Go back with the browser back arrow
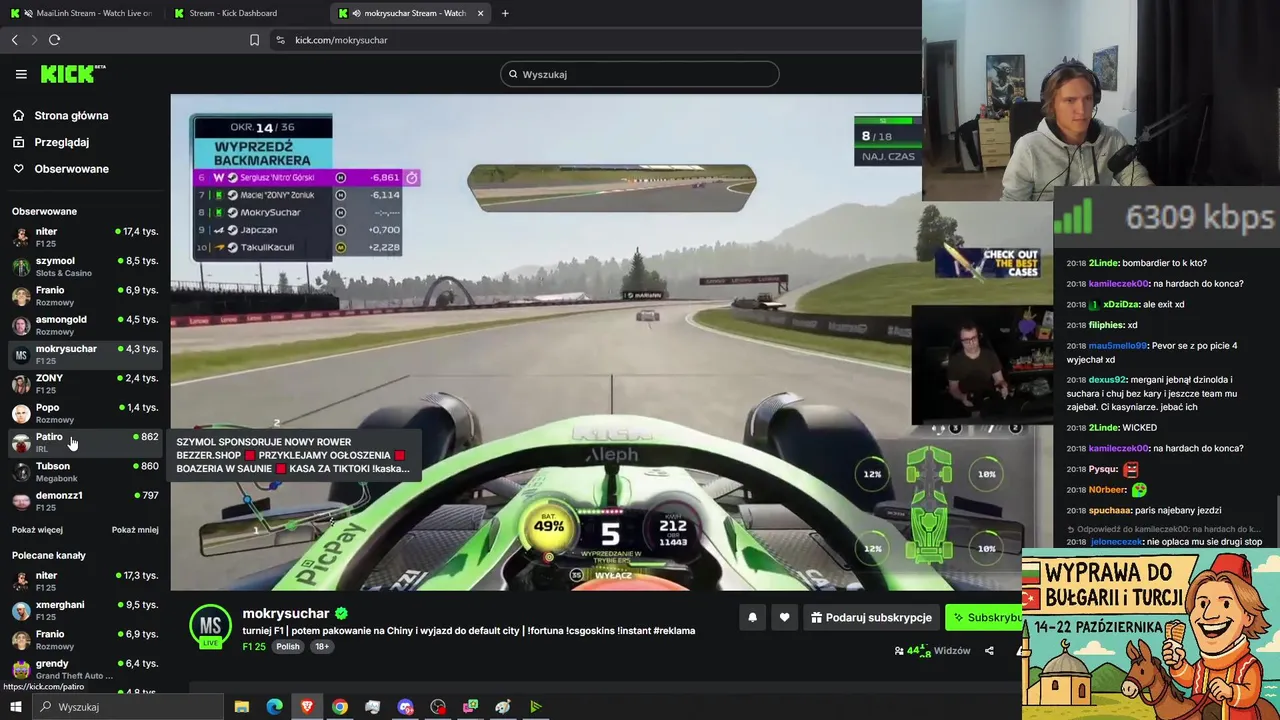Viewport: 1280px width, 720px height. [x=15, y=40]
